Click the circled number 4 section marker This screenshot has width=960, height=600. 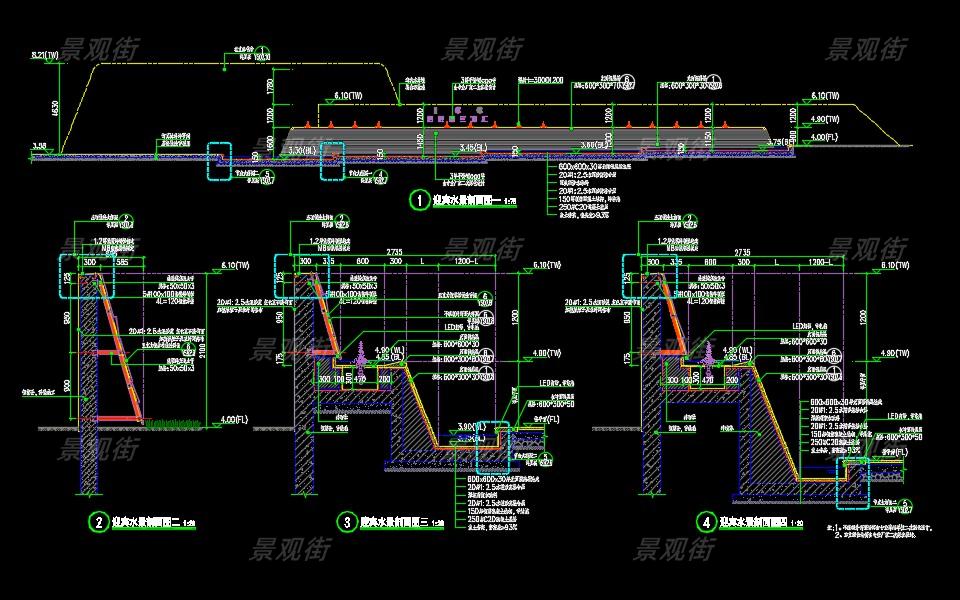(707, 521)
